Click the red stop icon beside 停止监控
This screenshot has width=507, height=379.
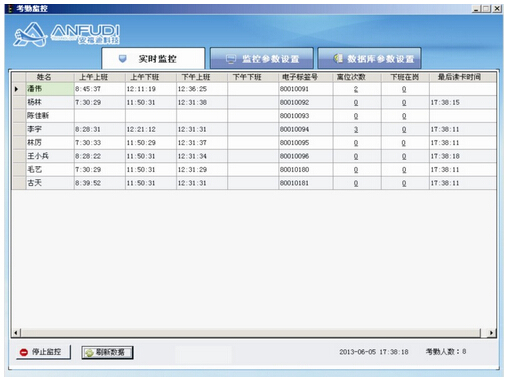coord(24,352)
